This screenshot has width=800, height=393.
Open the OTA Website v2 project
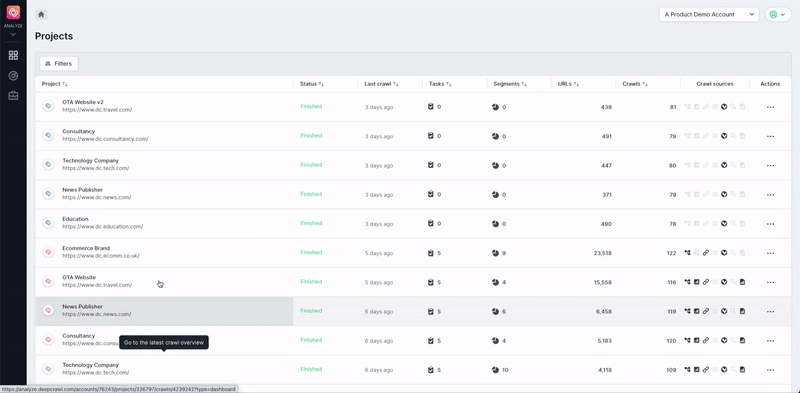[83, 102]
